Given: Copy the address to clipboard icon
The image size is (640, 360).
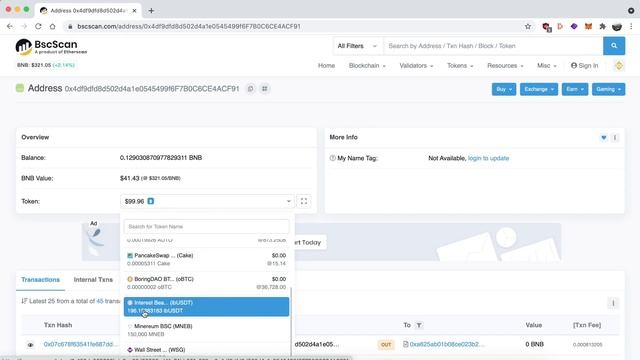Looking at the screenshot, I should (x=250, y=89).
